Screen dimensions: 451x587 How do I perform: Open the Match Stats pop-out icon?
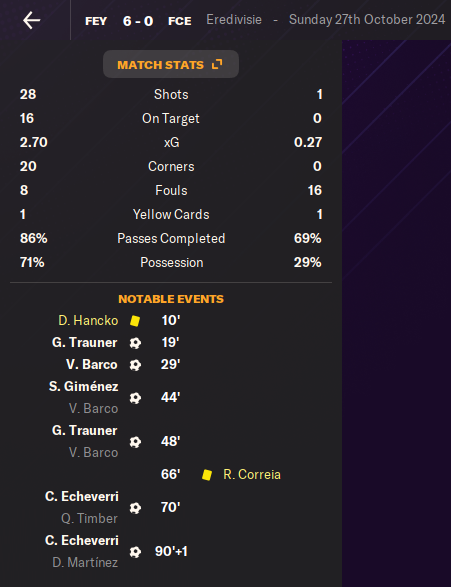point(217,64)
